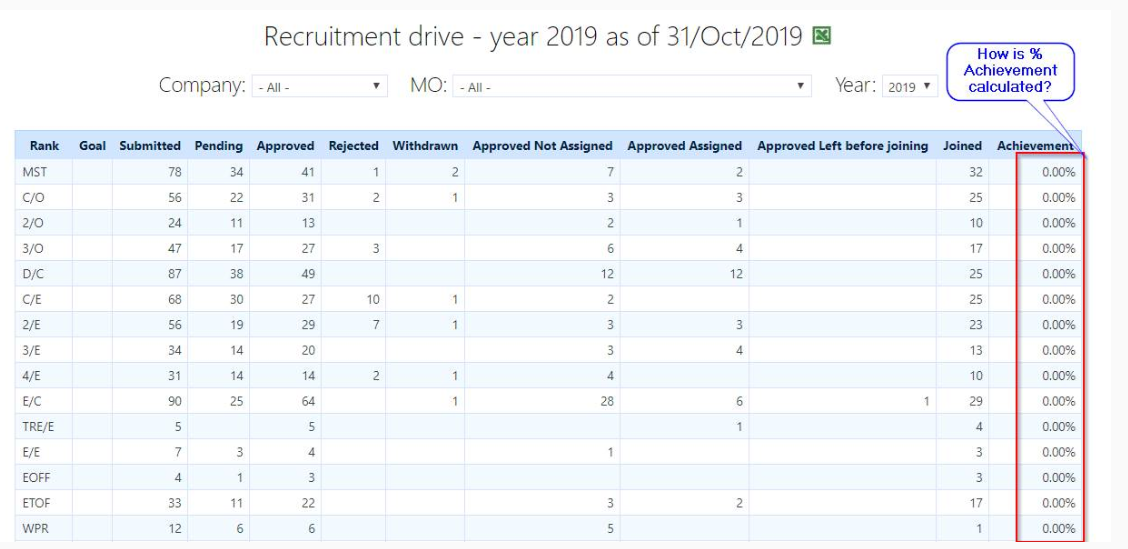The width and height of the screenshot is (1128, 549).
Task: Click the Pending column header
Action: point(219,145)
